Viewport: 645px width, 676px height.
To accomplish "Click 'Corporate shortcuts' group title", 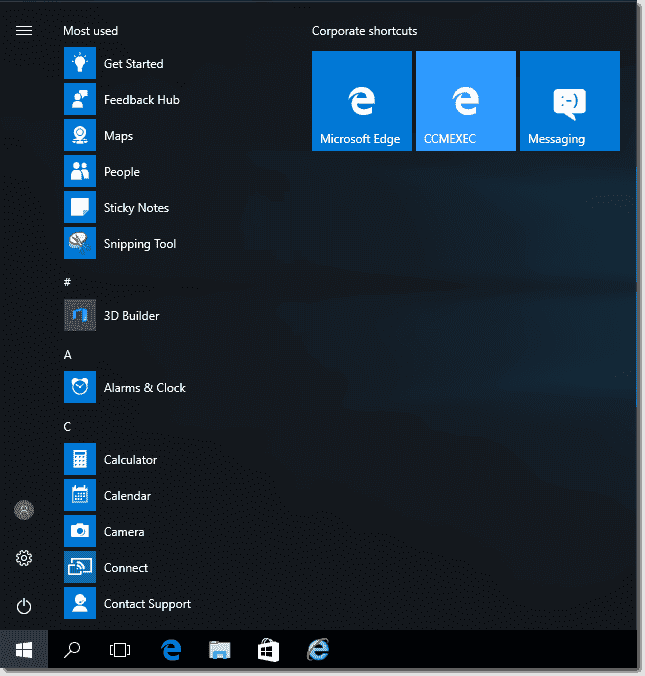I will click(365, 31).
